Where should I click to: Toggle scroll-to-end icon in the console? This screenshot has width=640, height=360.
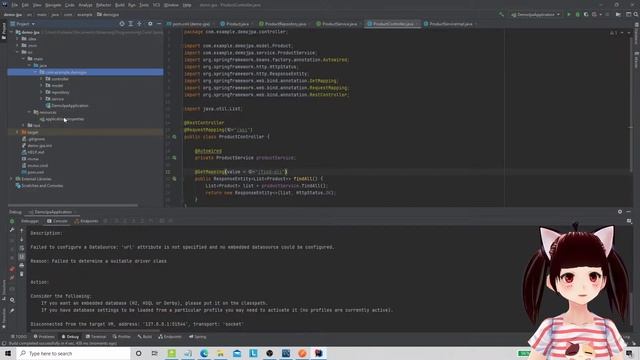tap(22, 257)
